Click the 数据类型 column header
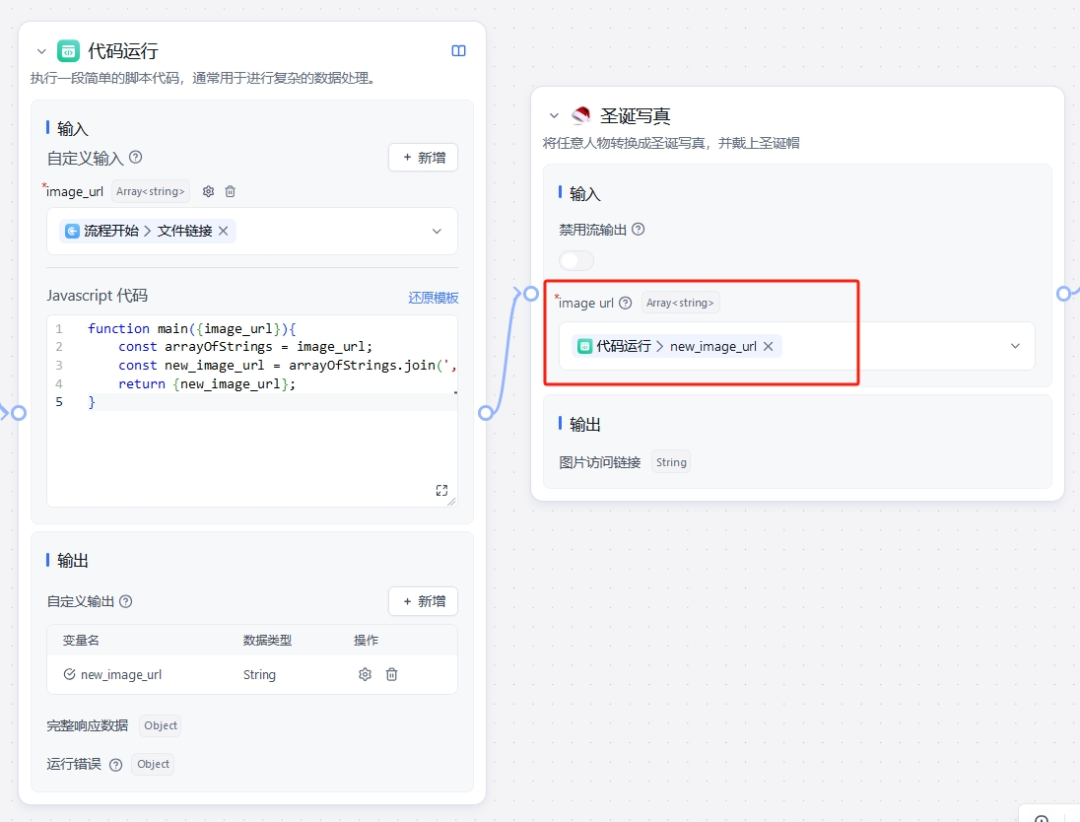Viewport: 1080px width, 822px height. 267,640
